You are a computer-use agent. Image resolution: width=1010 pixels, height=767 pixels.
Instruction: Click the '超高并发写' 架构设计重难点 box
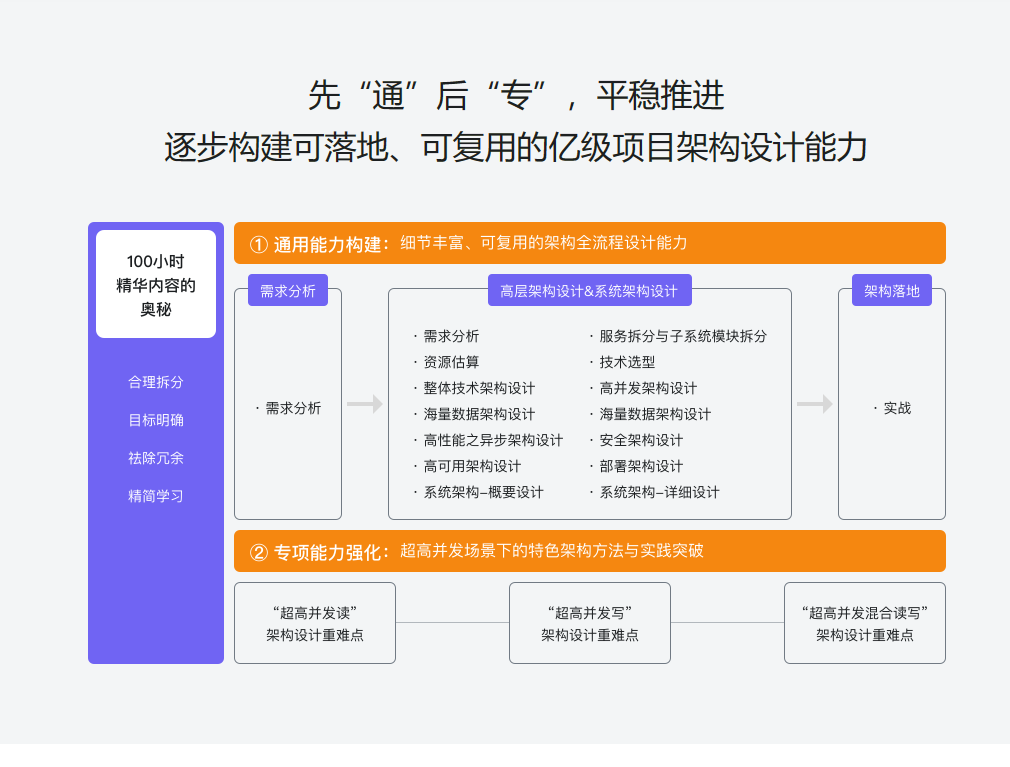pyautogui.click(x=589, y=623)
